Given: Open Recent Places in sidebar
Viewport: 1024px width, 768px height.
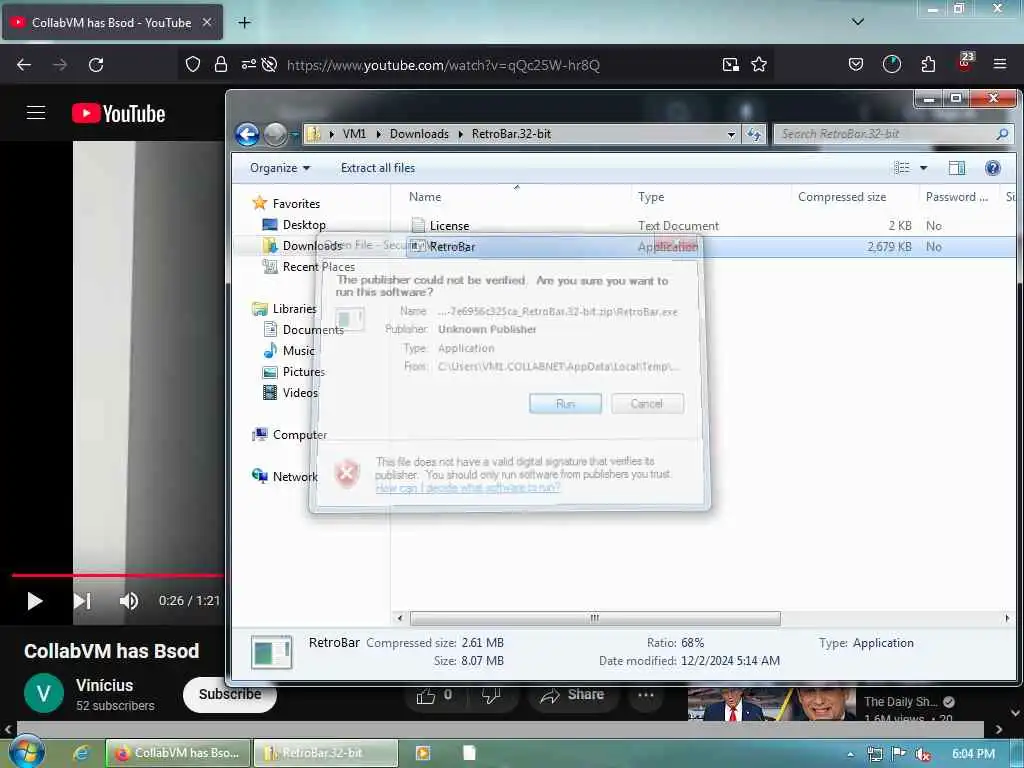Looking at the screenshot, I should [x=318, y=266].
